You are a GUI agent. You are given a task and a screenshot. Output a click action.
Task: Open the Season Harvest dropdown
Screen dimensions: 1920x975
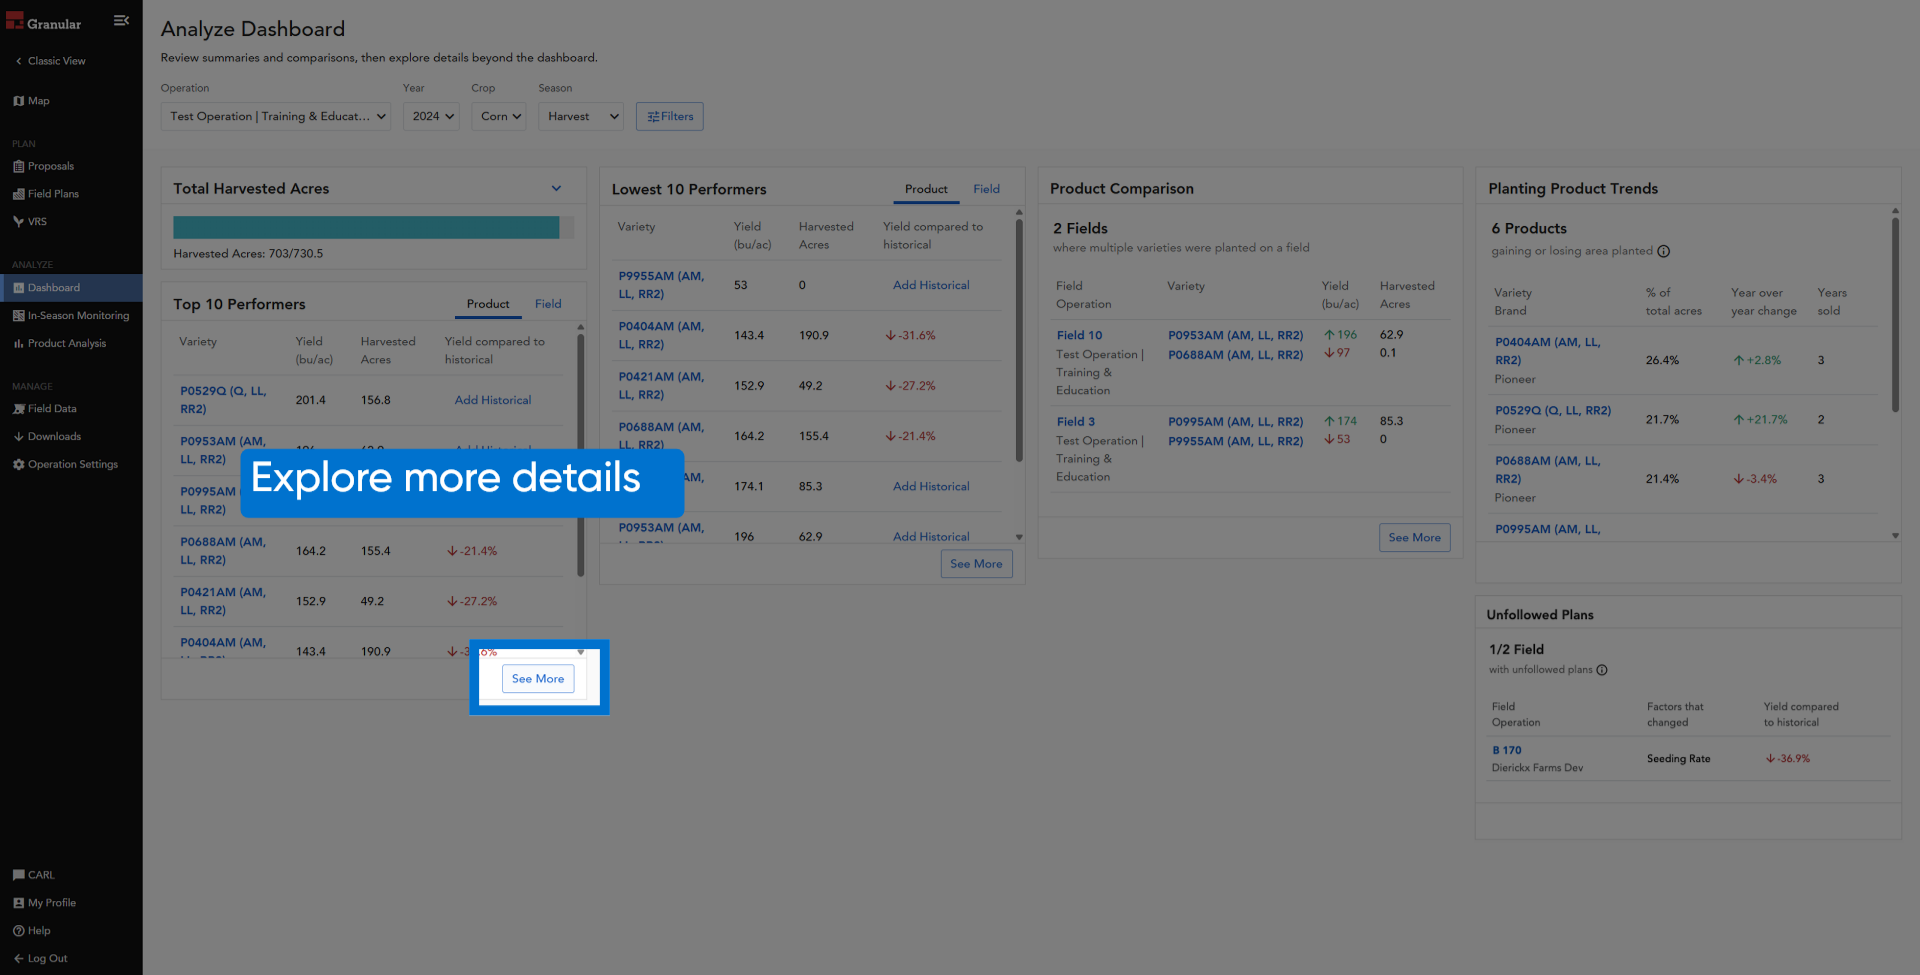point(582,117)
